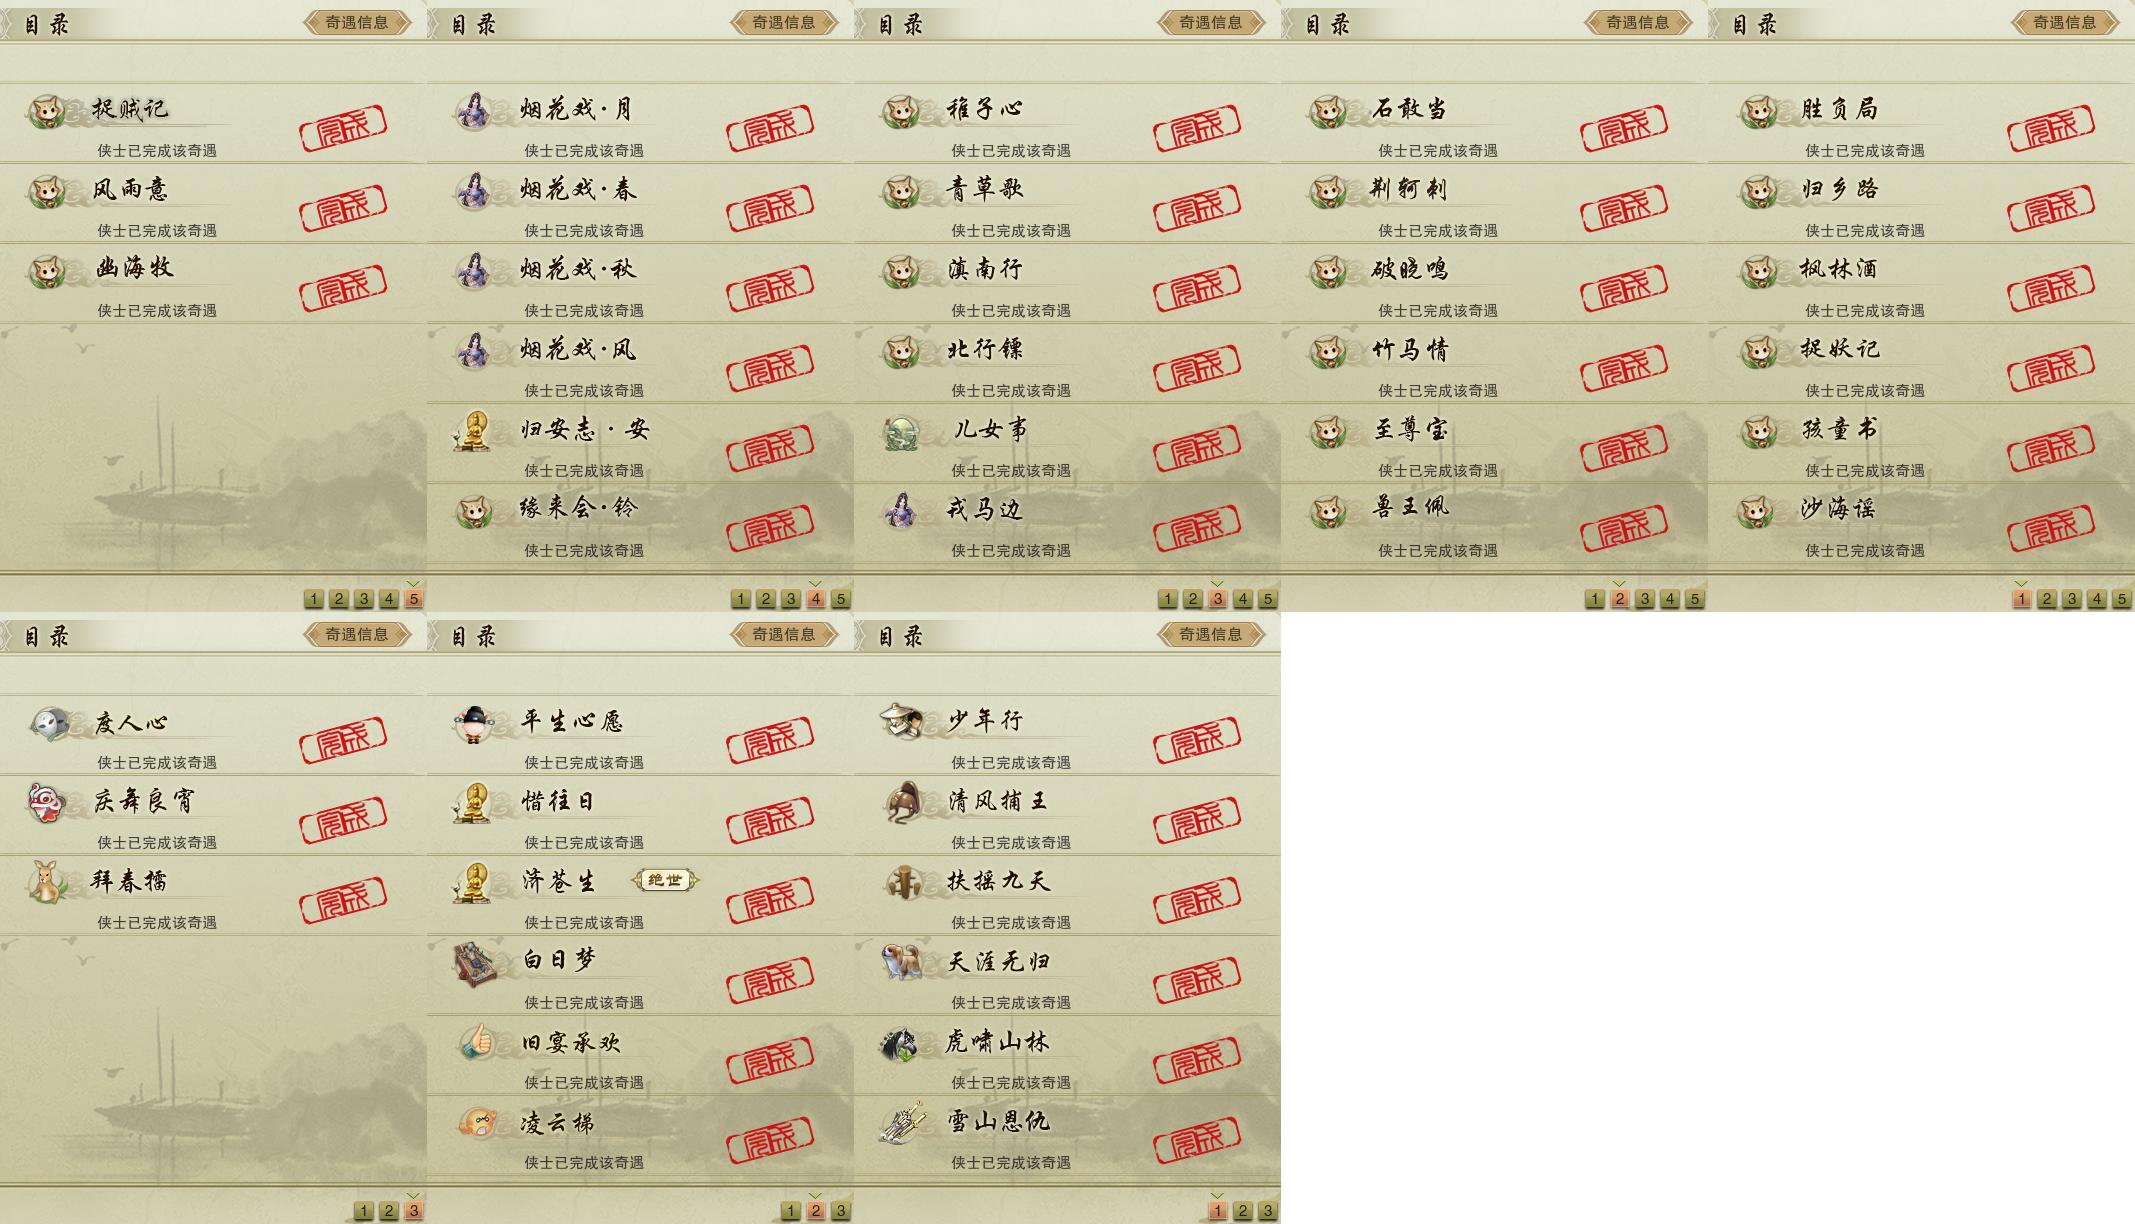2135x1224 pixels.
Task: Click the bed icon next to 白日梦
Action: click(475, 962)
